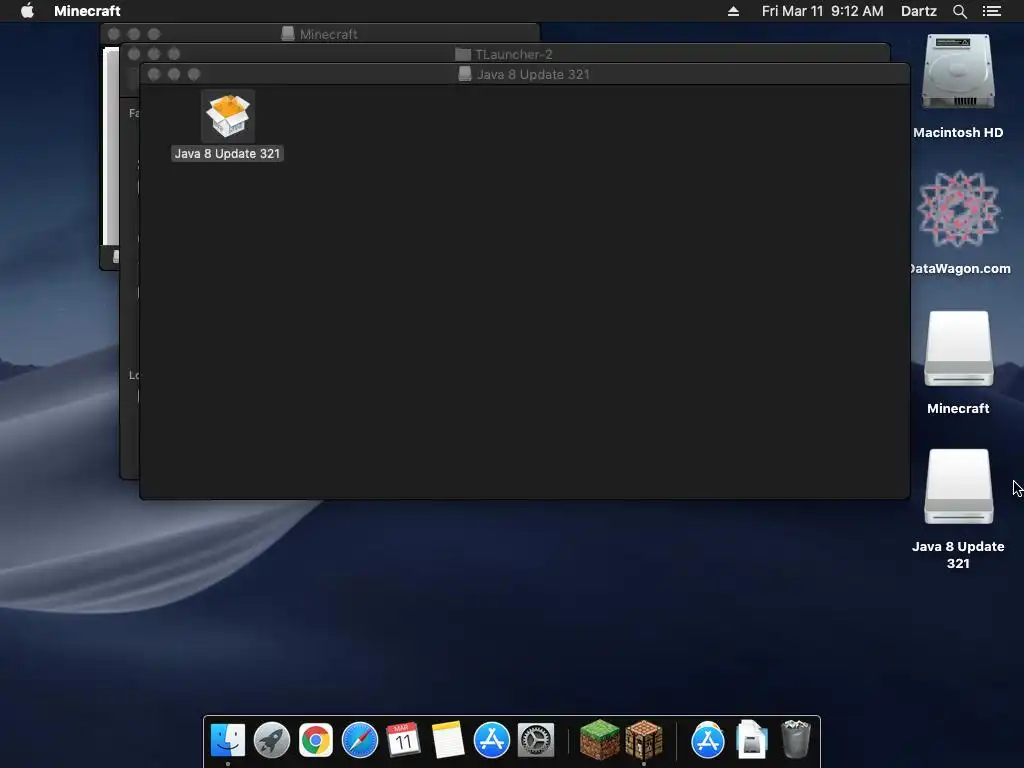
Task: Click the eject icon in the menu bar
Action: pyautogui.click(x=733, y=11)
